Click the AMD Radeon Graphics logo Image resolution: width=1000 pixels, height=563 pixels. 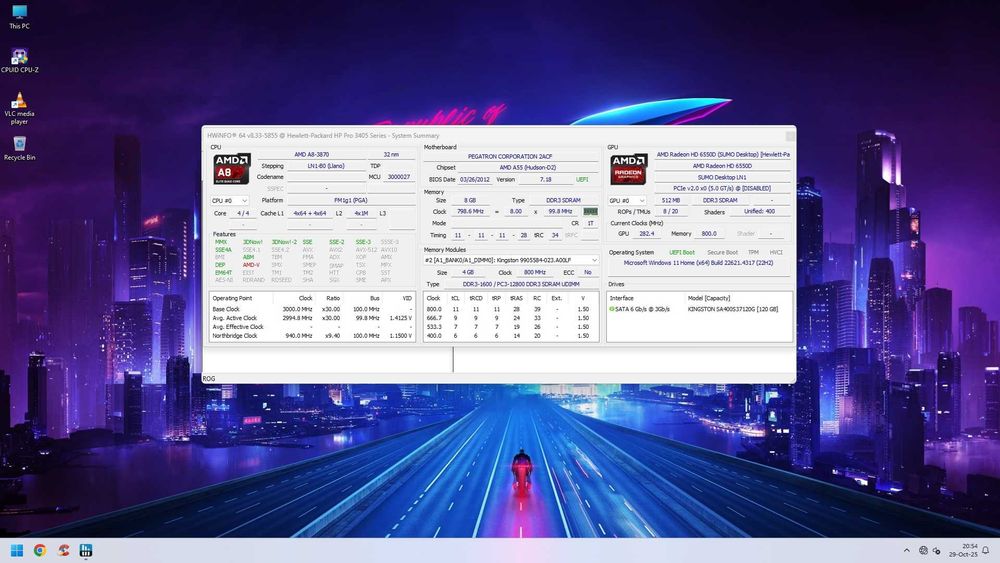[x=629, y=168]
